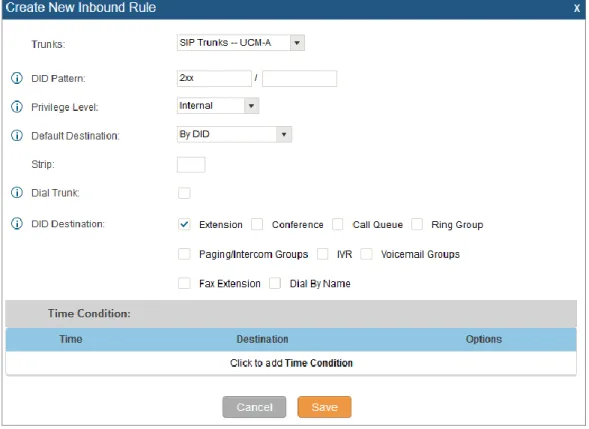This screenshot has height=429, width=589.
Task: Click the Time column header
Action: click(71, 339)
